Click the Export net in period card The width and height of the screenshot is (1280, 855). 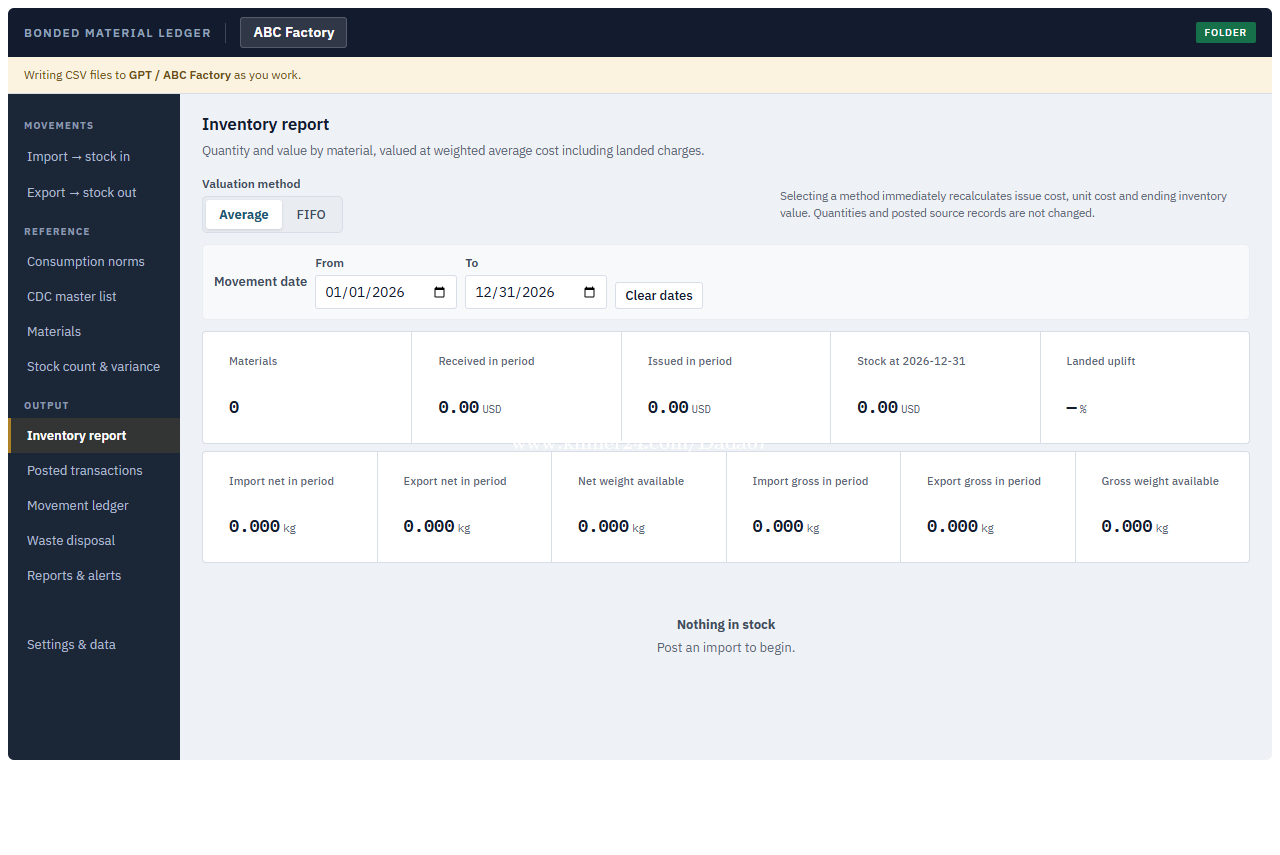(x=464, y=507)
